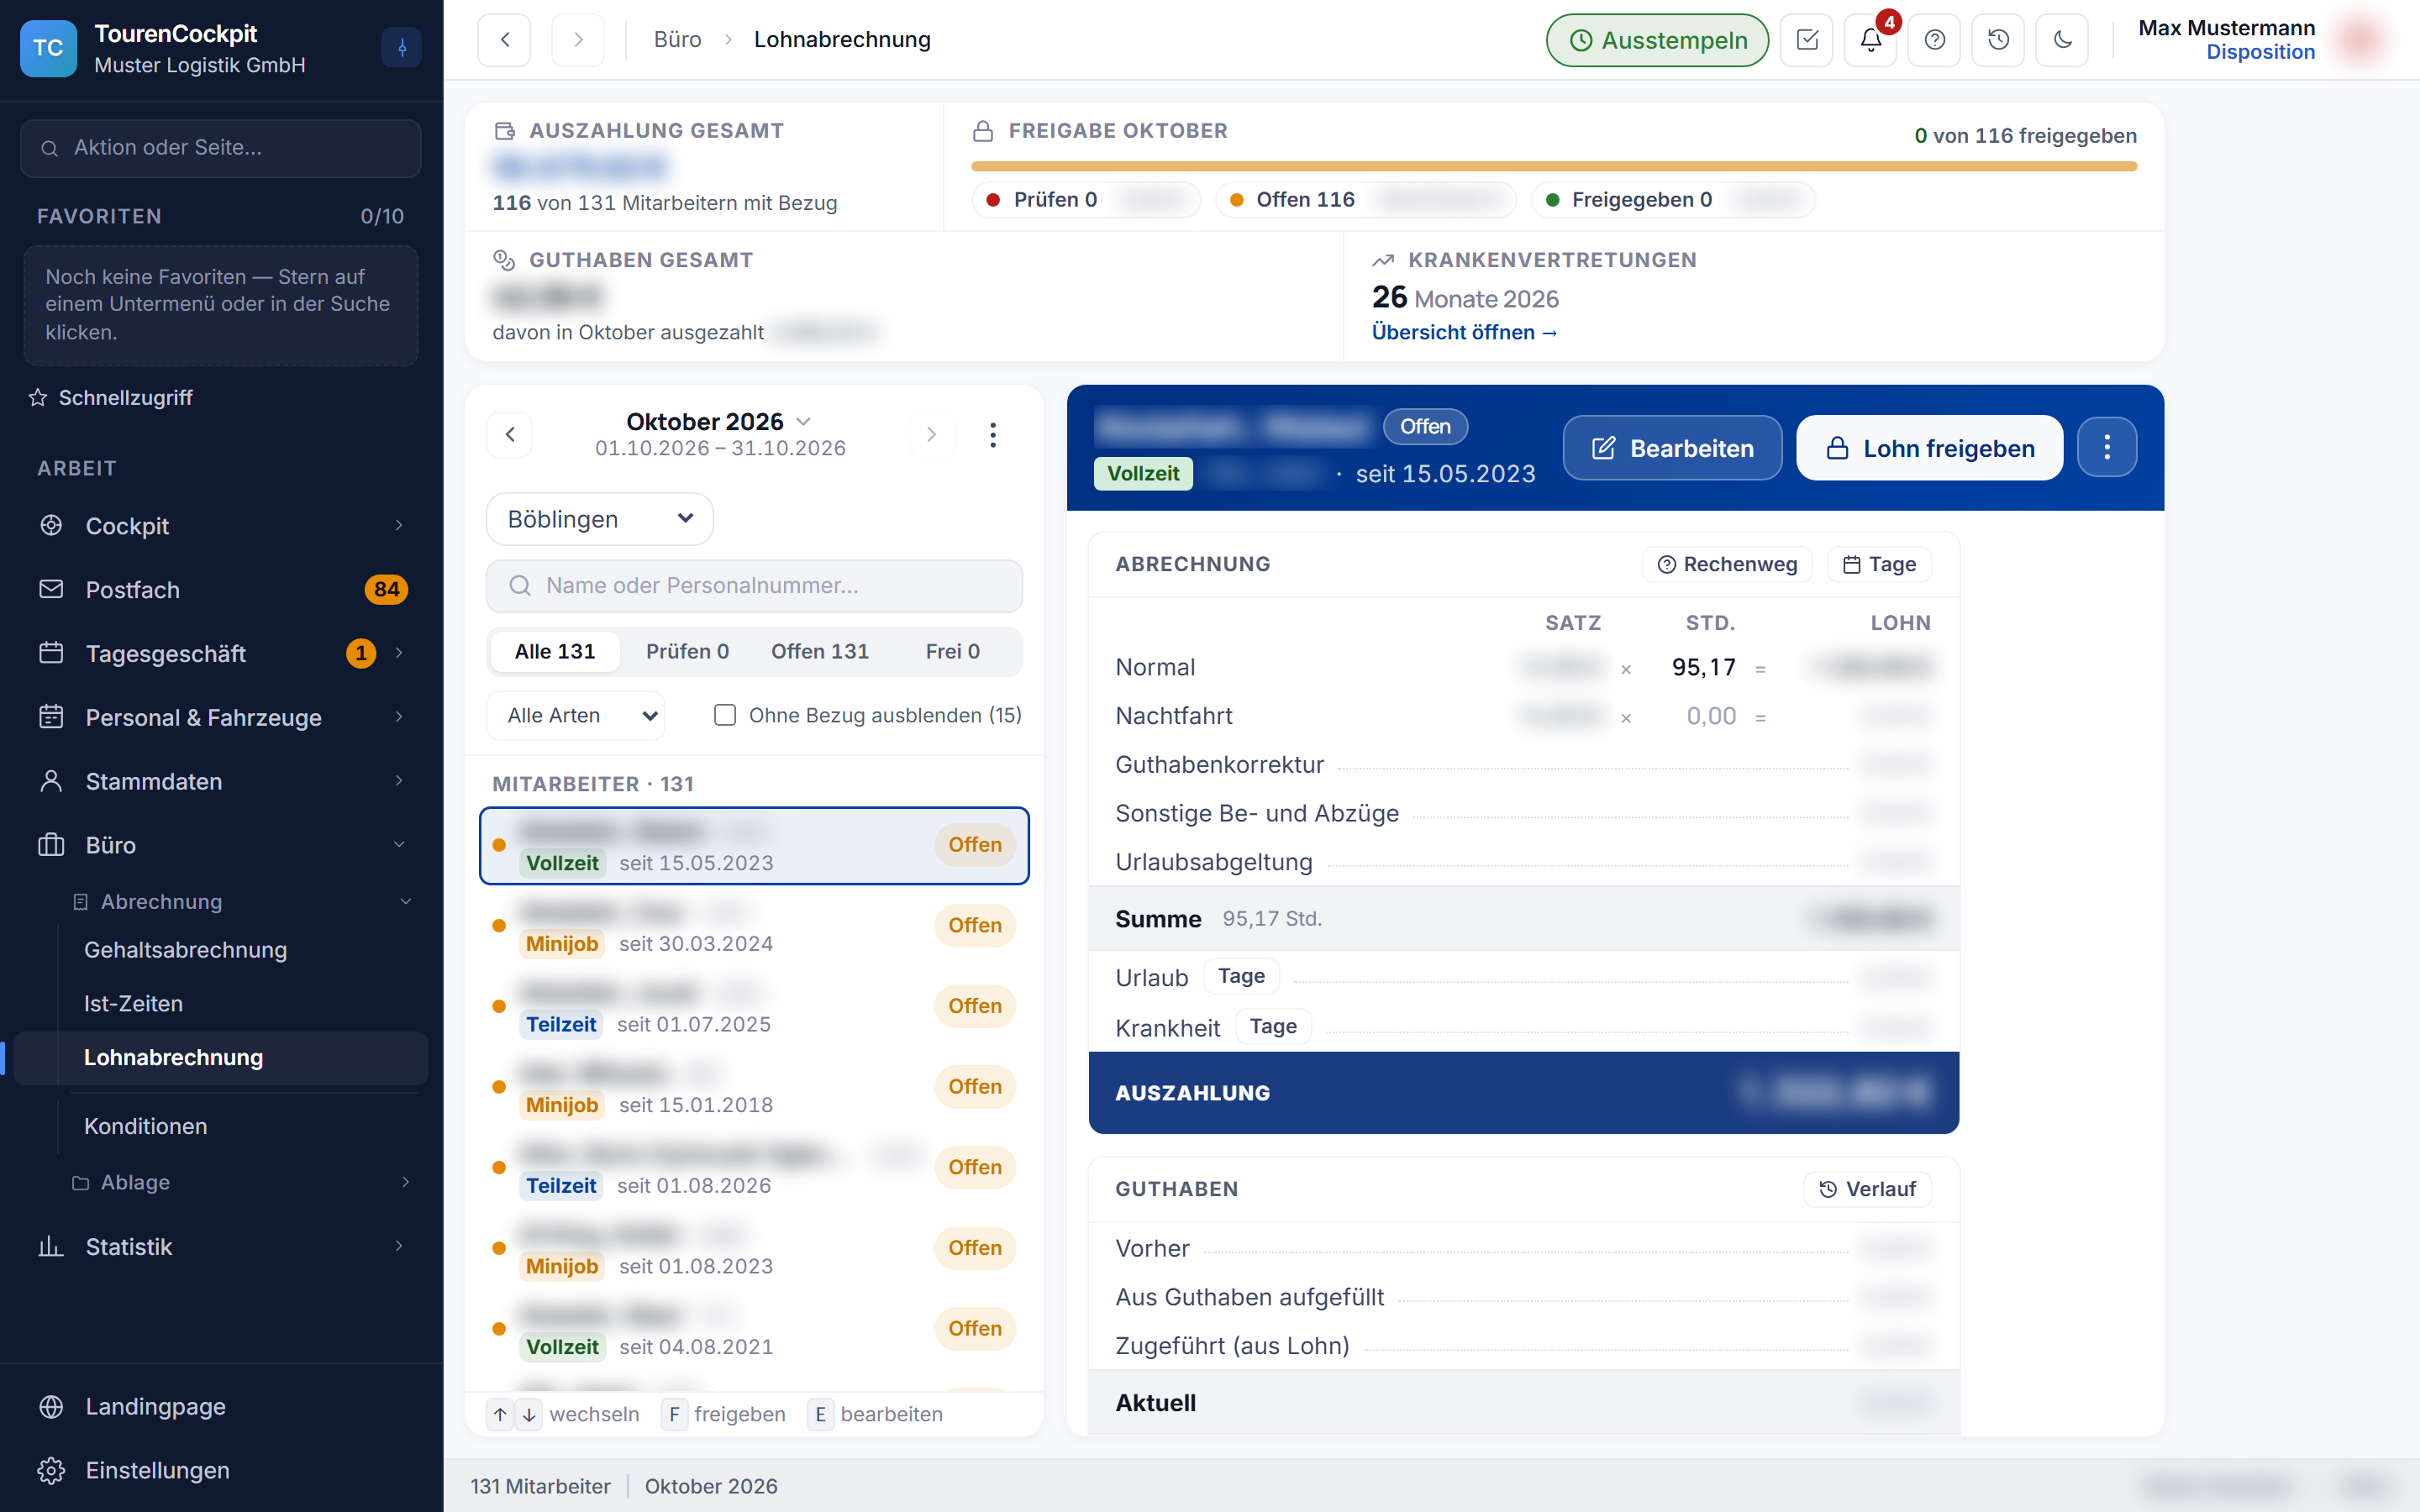Open the Böblingen location dropdown
This screenshot has height=1512, width=2420.
coord(599,519)
